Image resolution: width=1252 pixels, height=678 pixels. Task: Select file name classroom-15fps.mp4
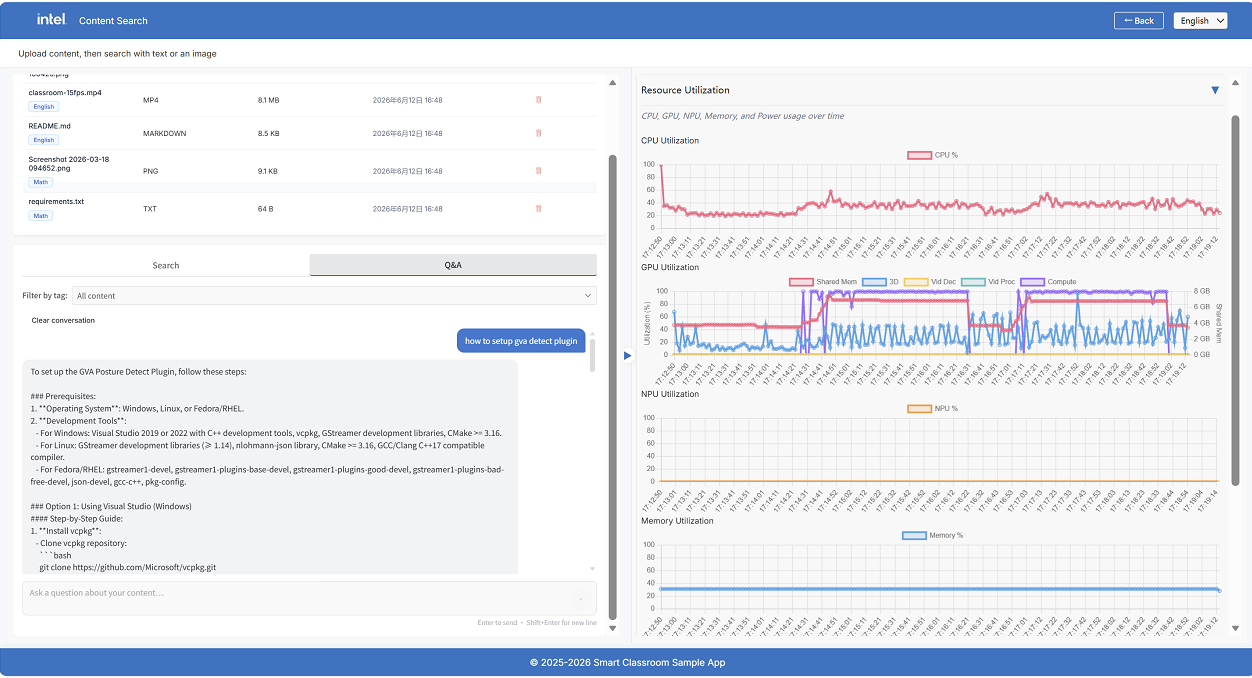(x=65, y=93)
